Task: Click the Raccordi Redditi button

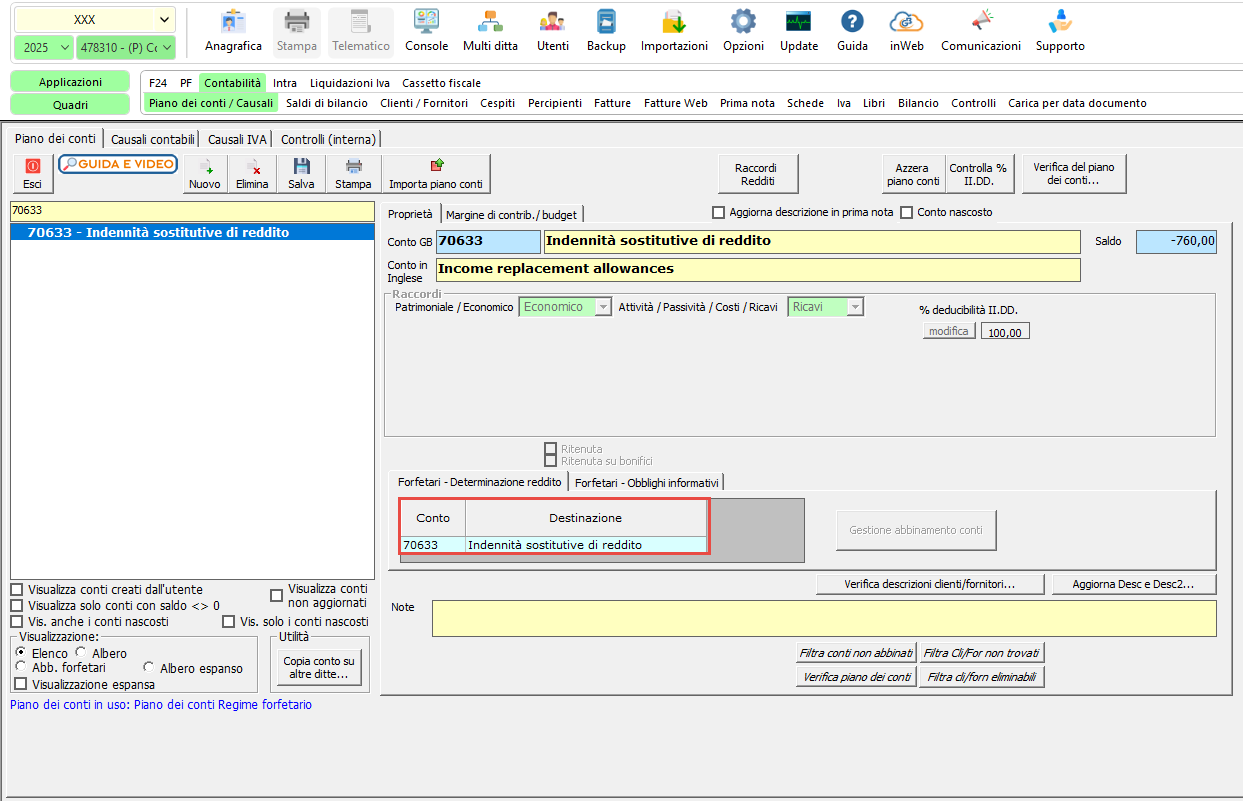Action: pyautogui.click(x=760, y=174)
